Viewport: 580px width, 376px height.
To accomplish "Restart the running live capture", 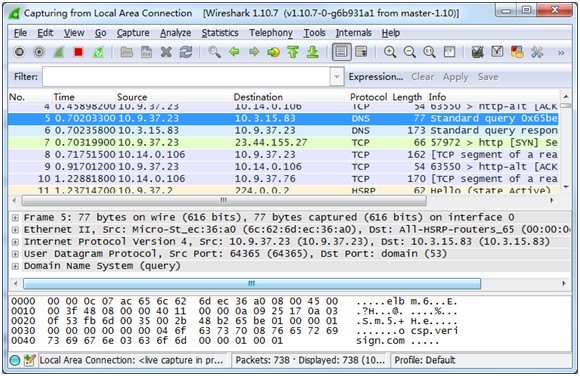I will [x=98, y=52].
